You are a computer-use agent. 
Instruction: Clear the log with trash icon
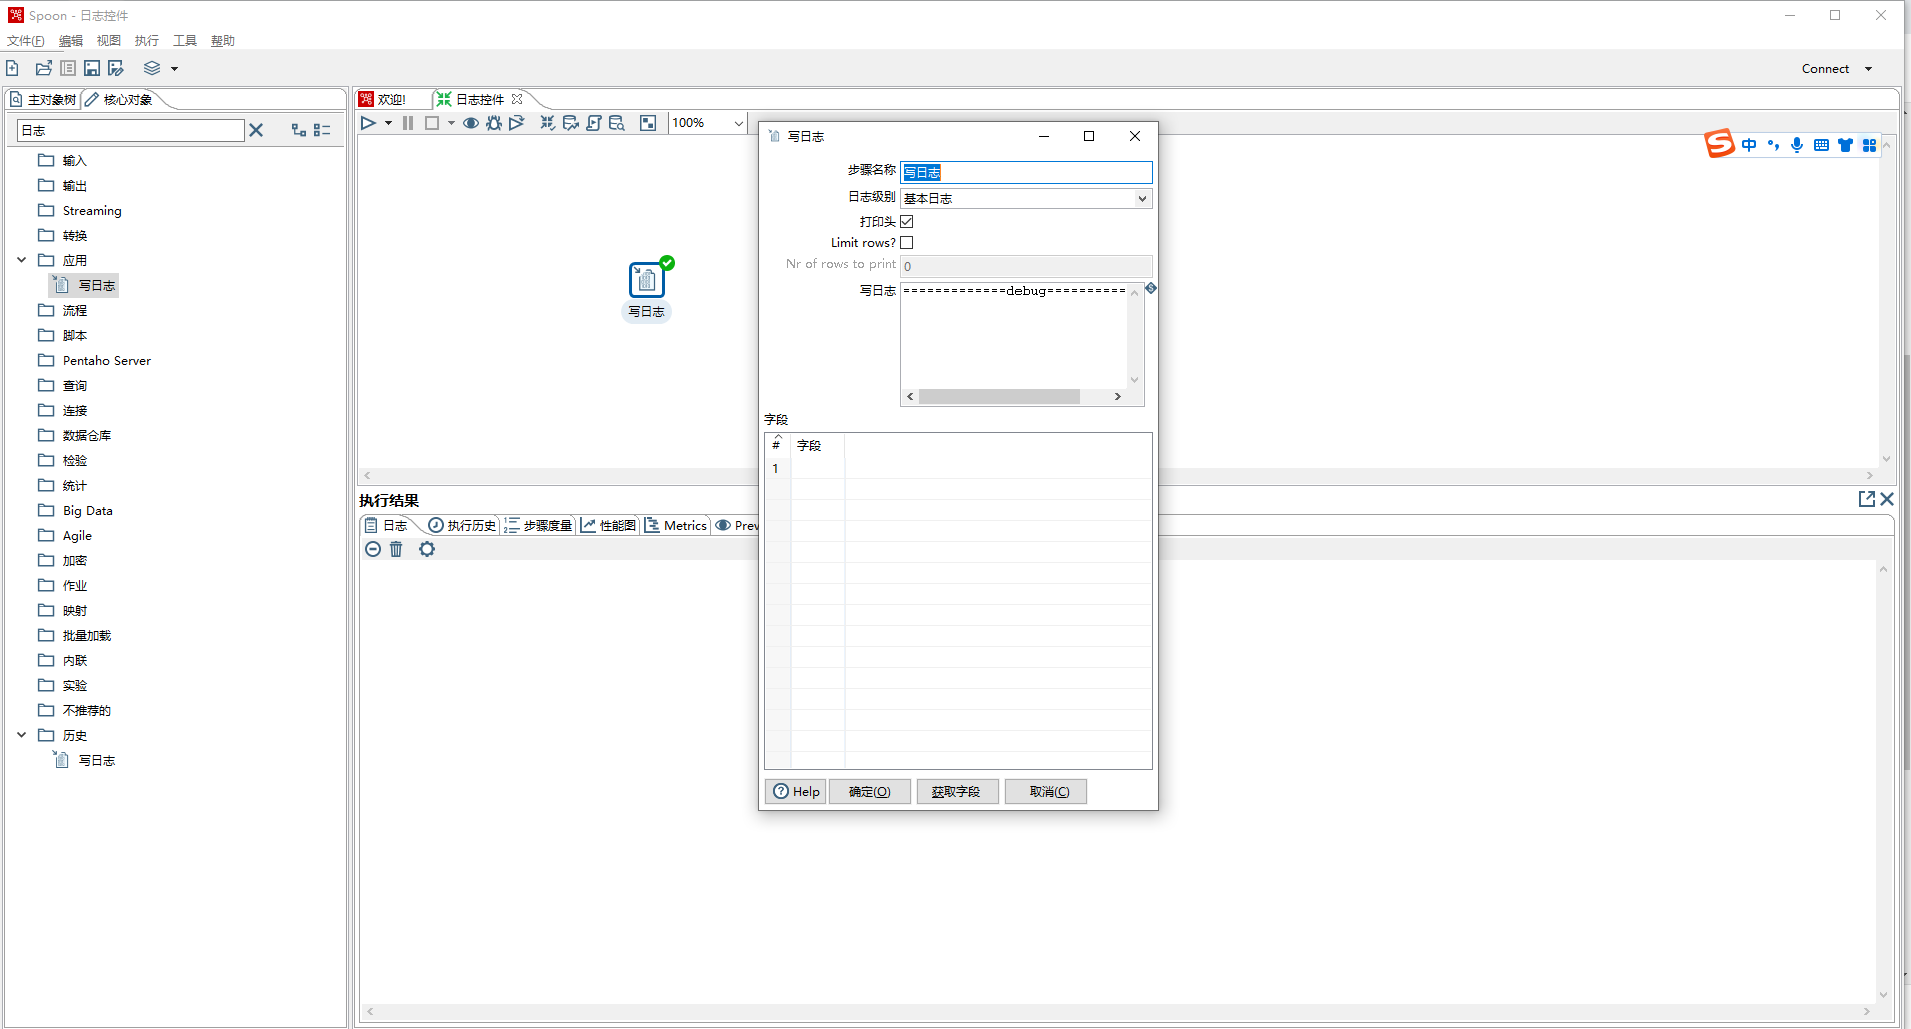[x=396, y=549]
